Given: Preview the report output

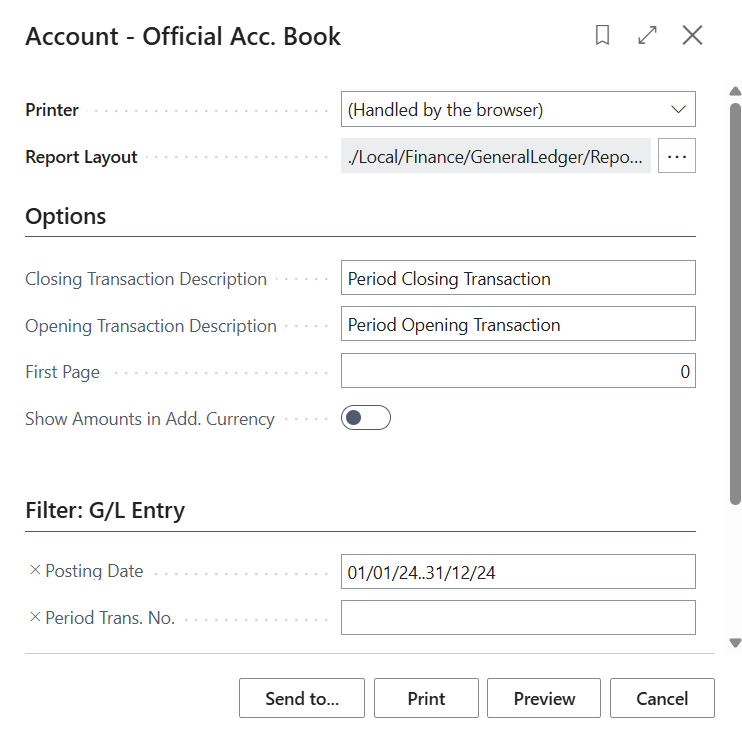Looking at the screenshot, I should [x=544, y=699].
